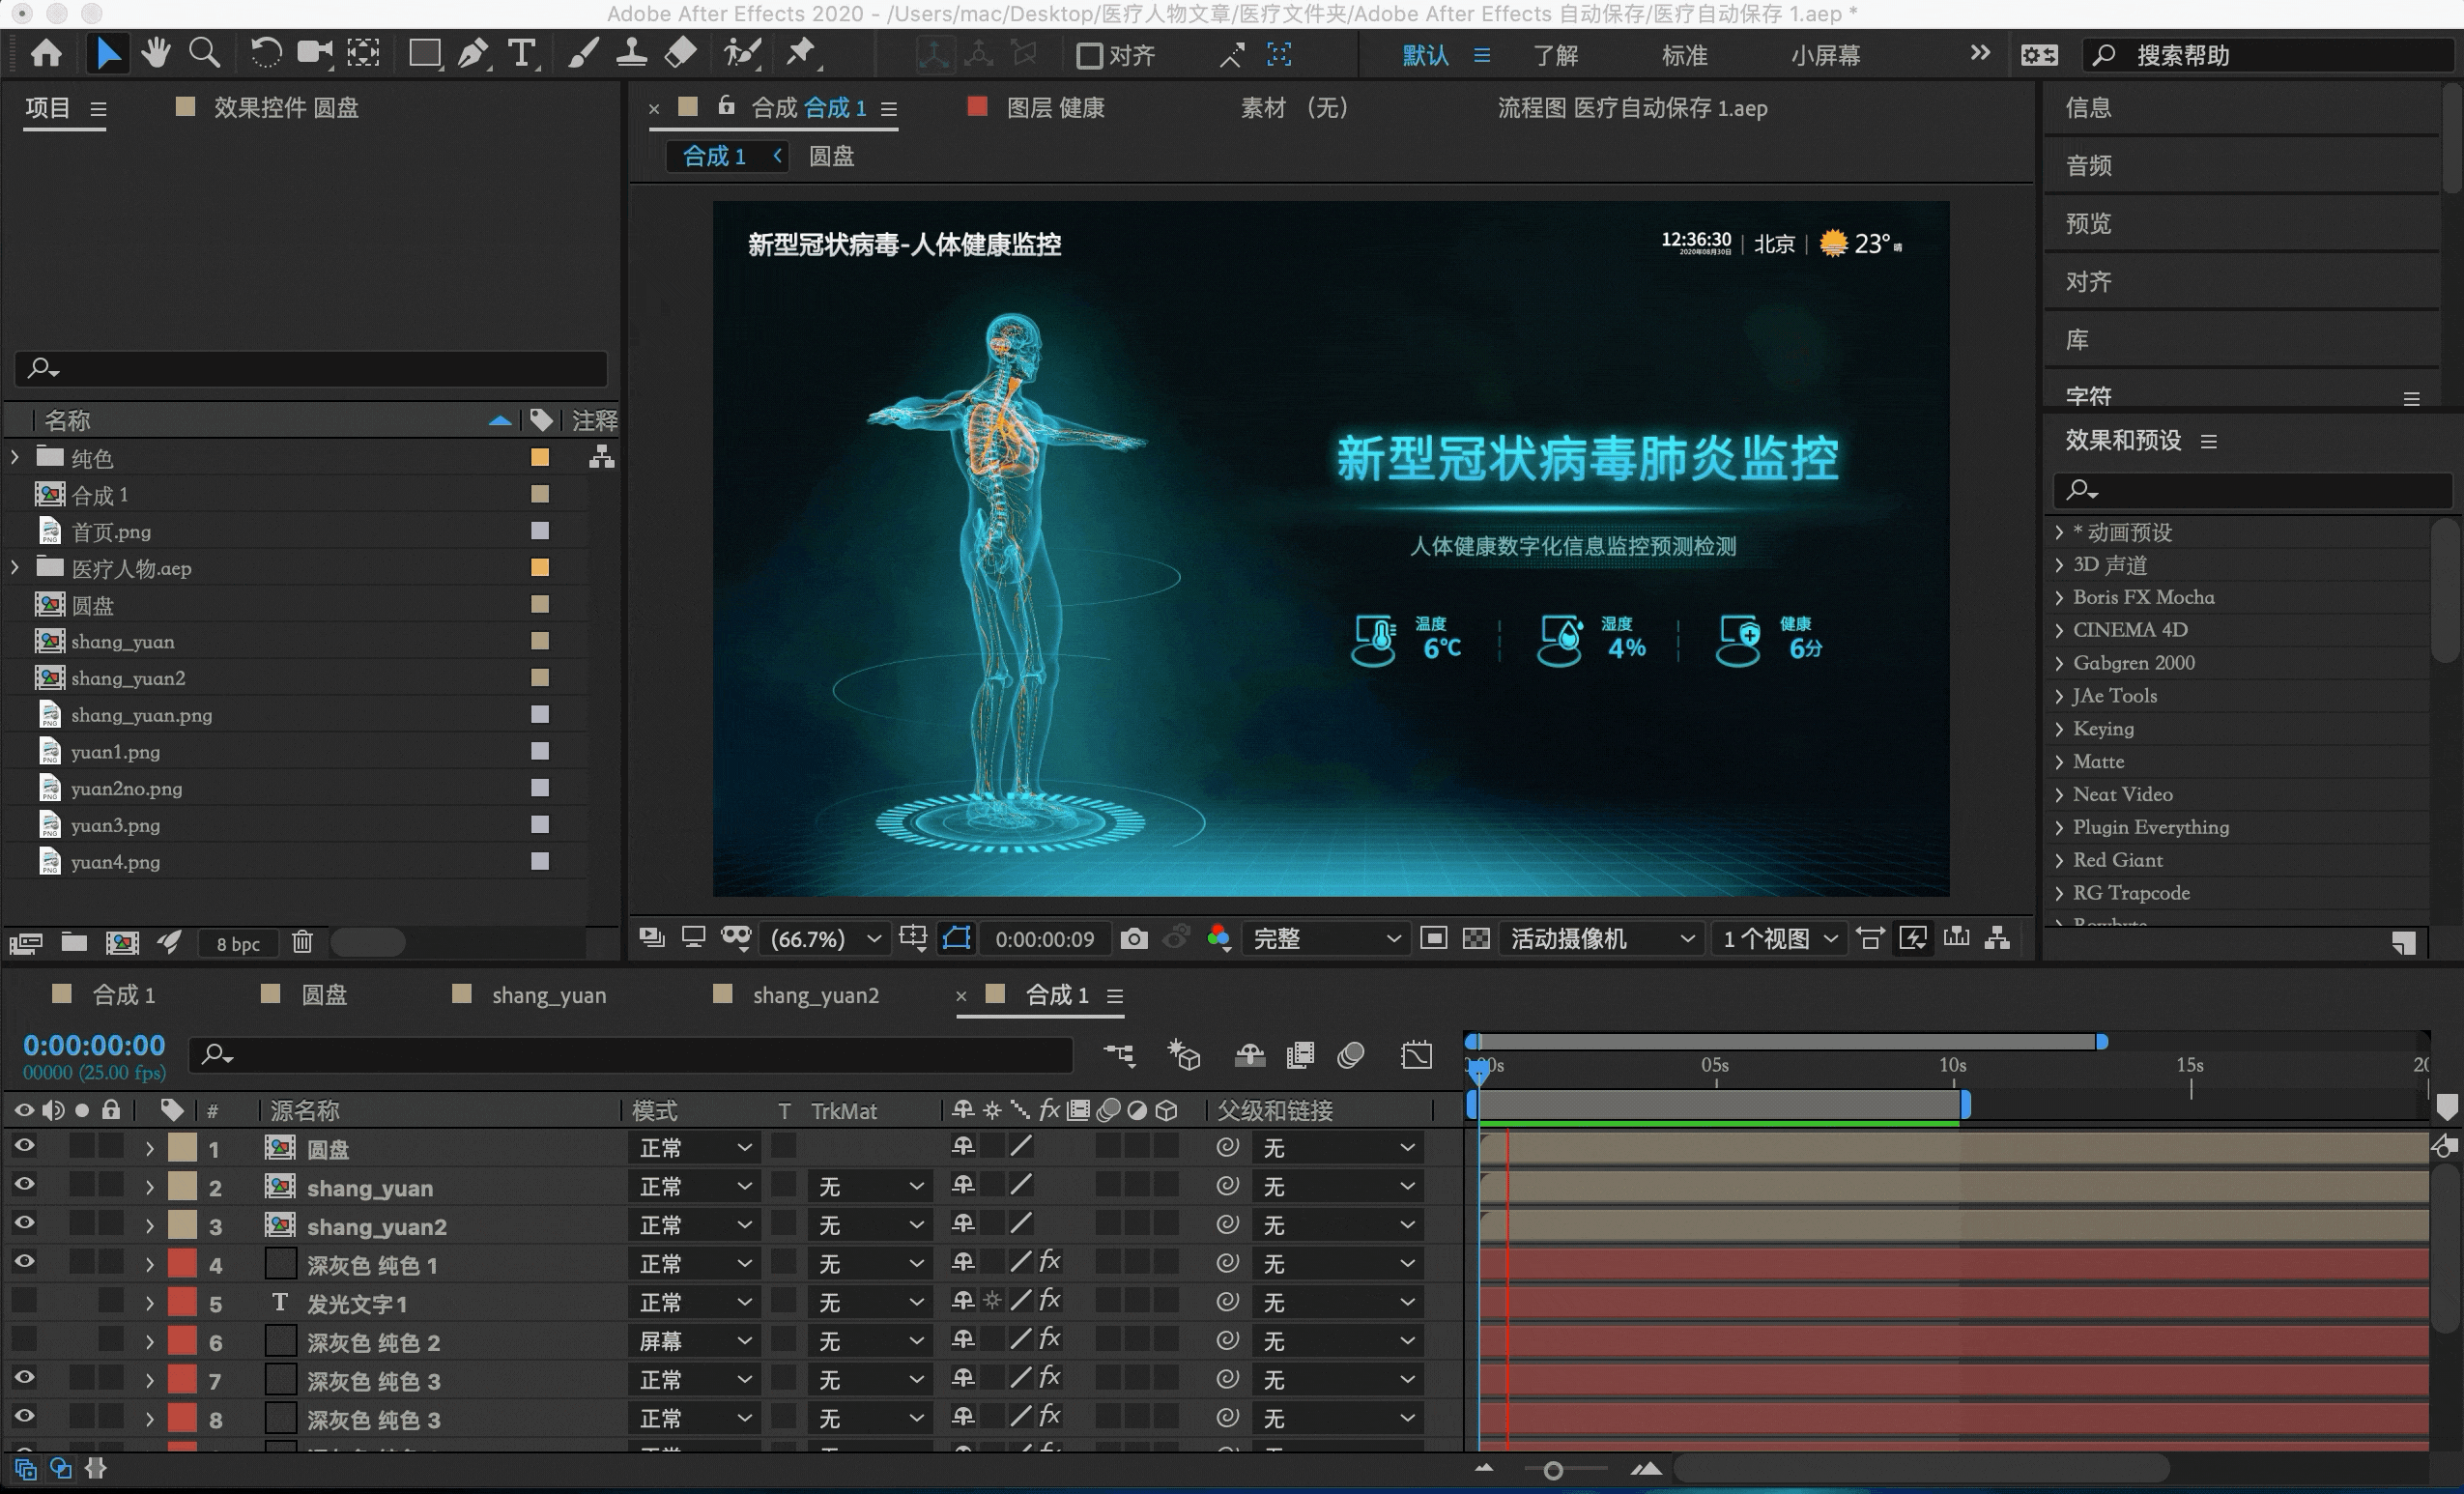Expand the Red Giant effects category
This screenshot has width=2464, height=1494.
(2059, 860)
